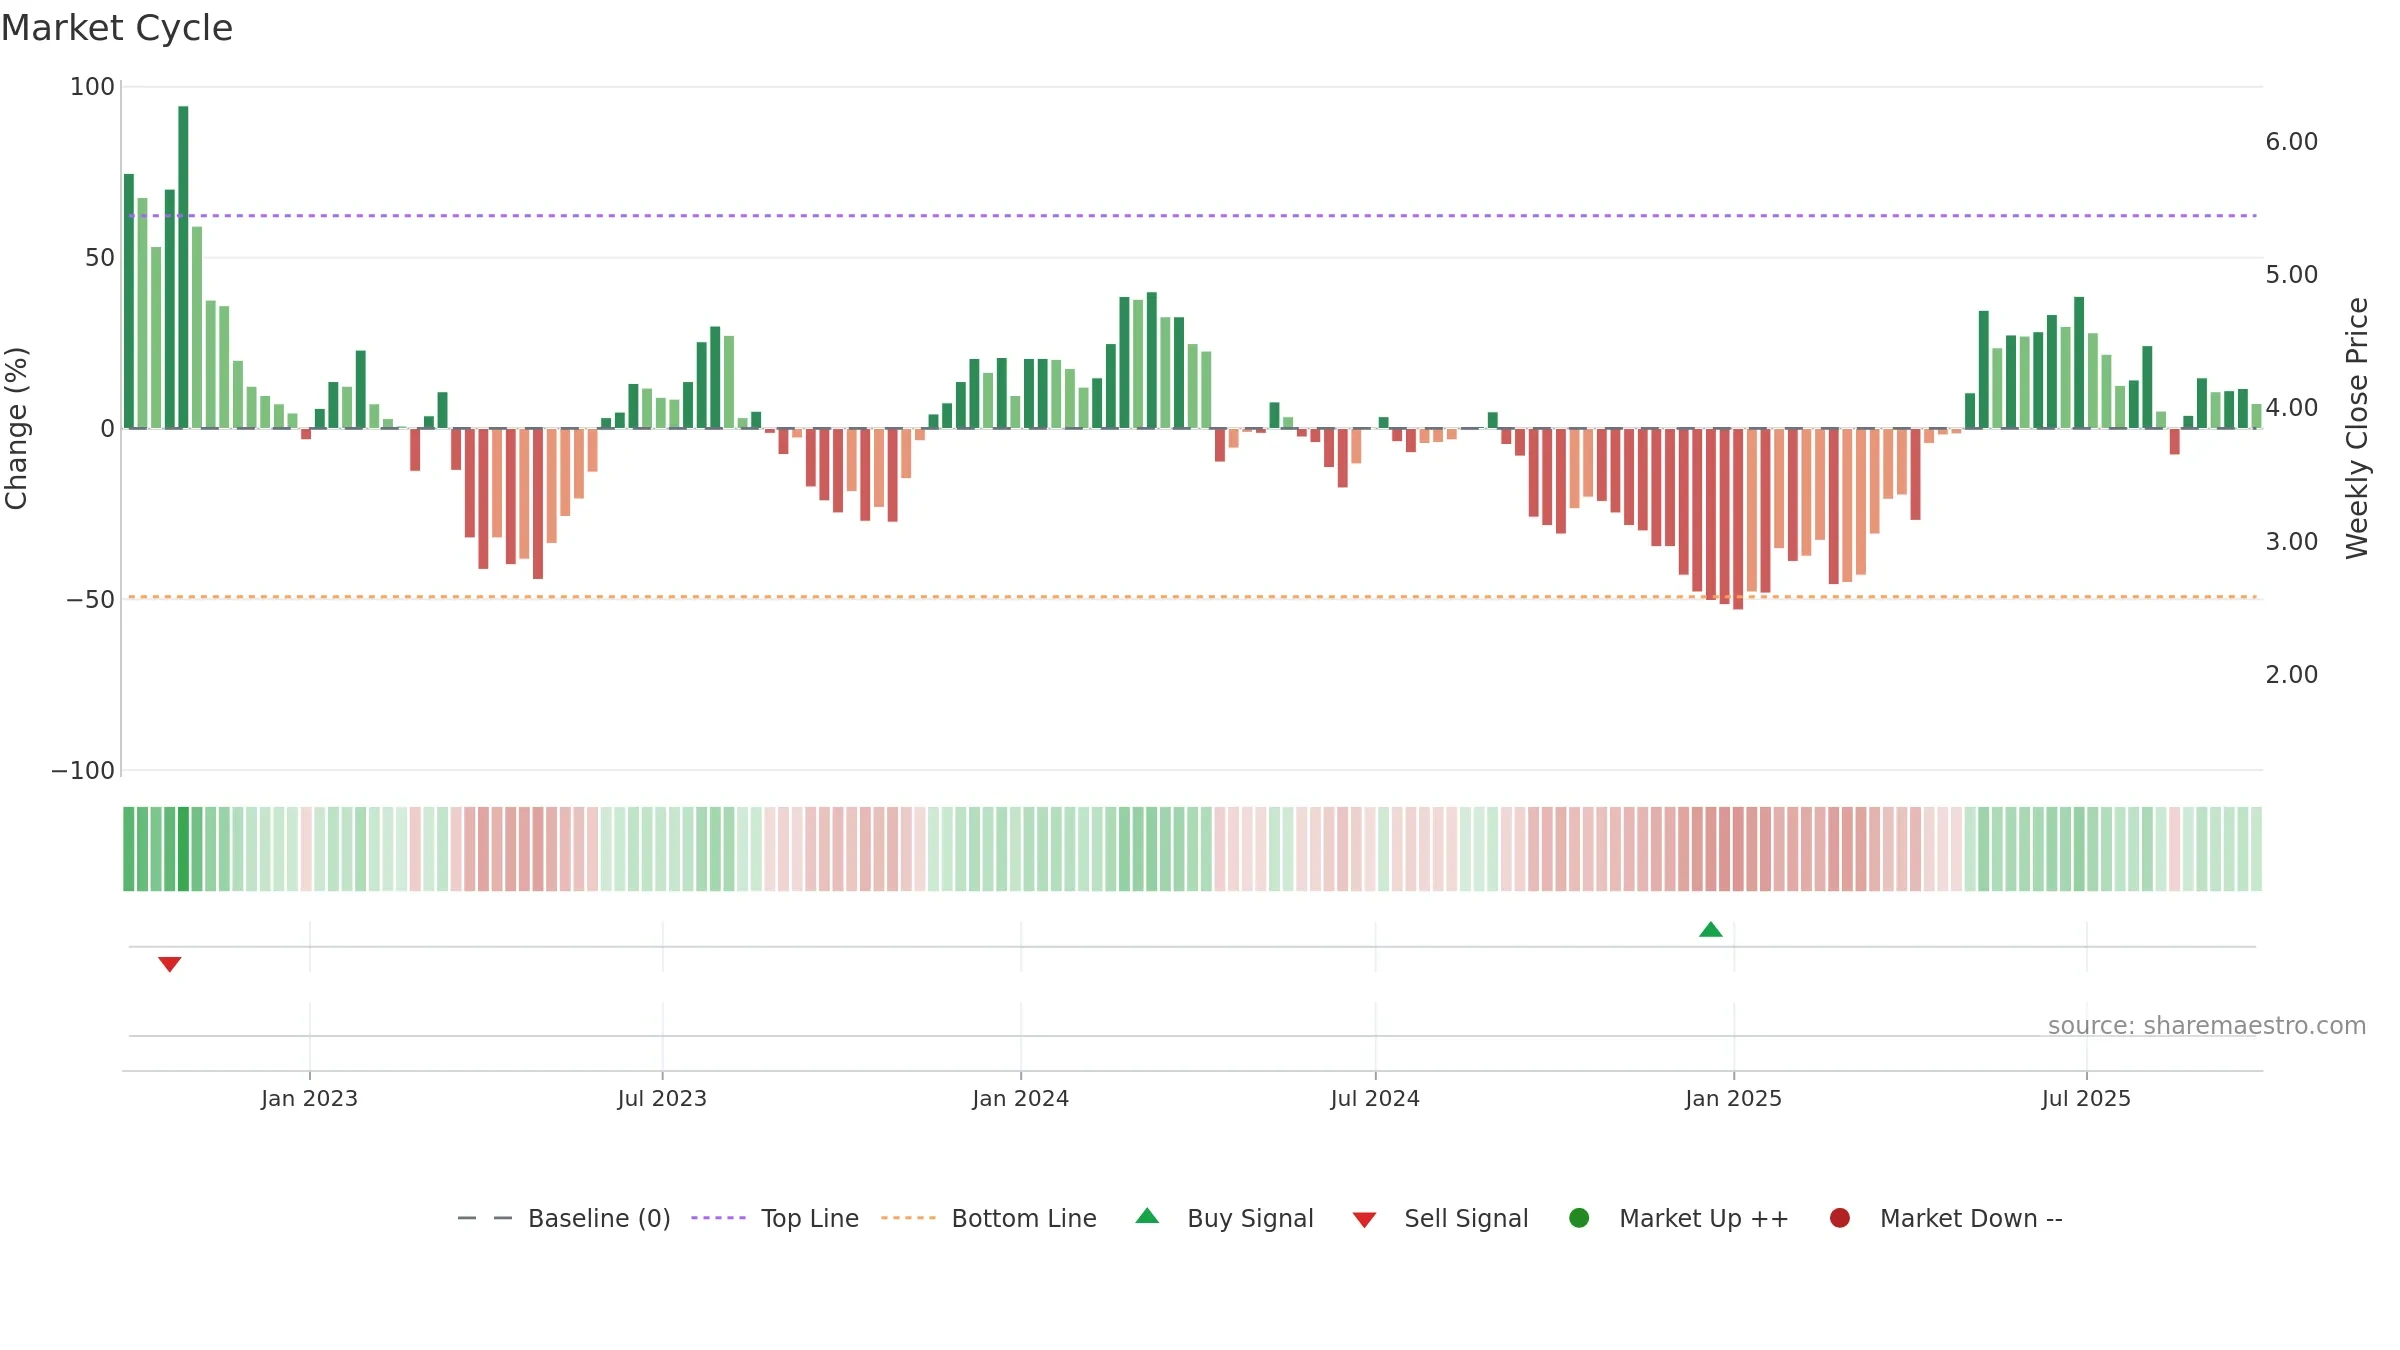Click the Jul 2023 axis label
The image size is (2400, 1350).
coord(662,1099)
